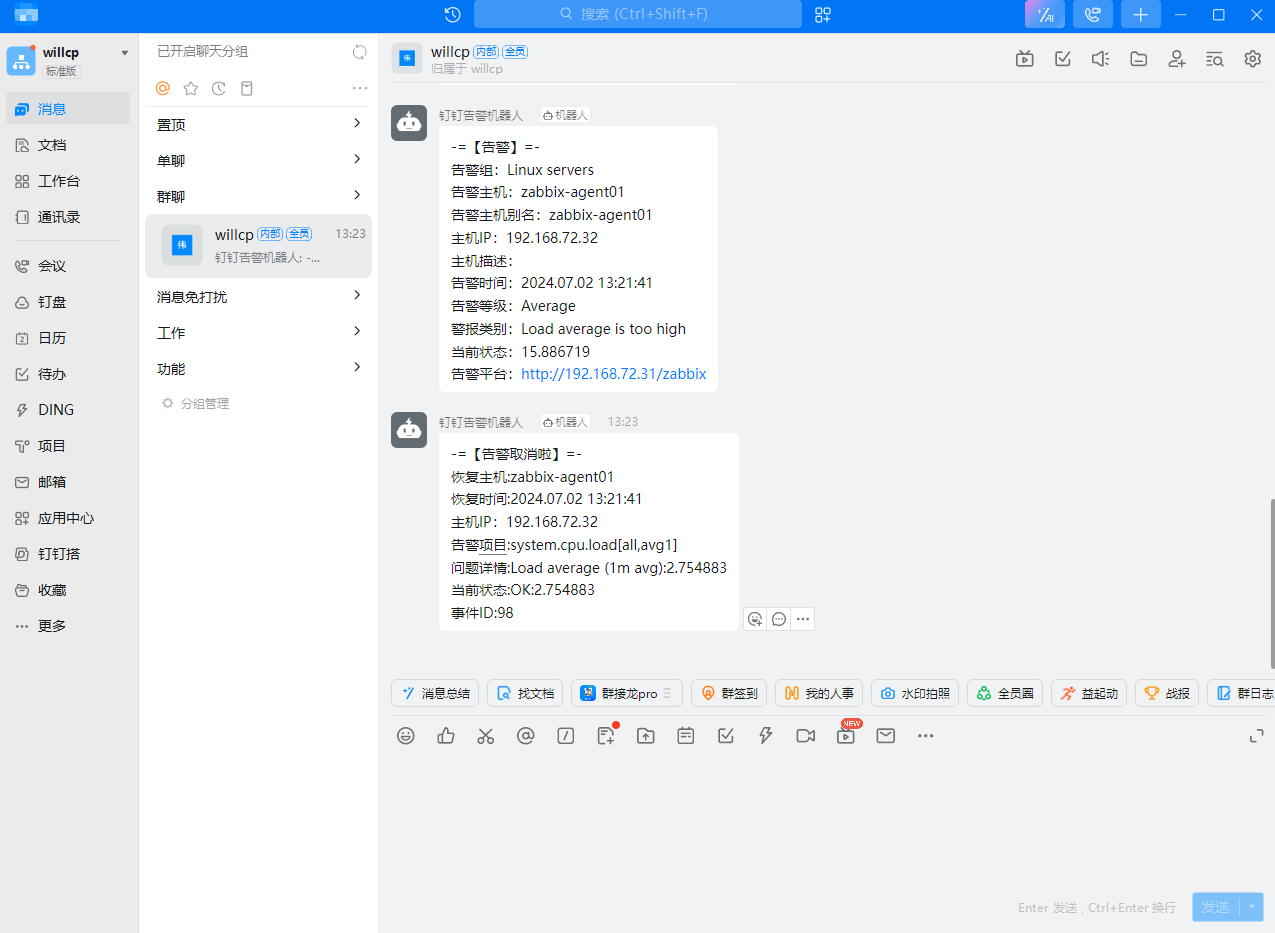The width and height of the screenshot is (1275, 933).
Task: Click the message text input area
Action: coord(826,820)
